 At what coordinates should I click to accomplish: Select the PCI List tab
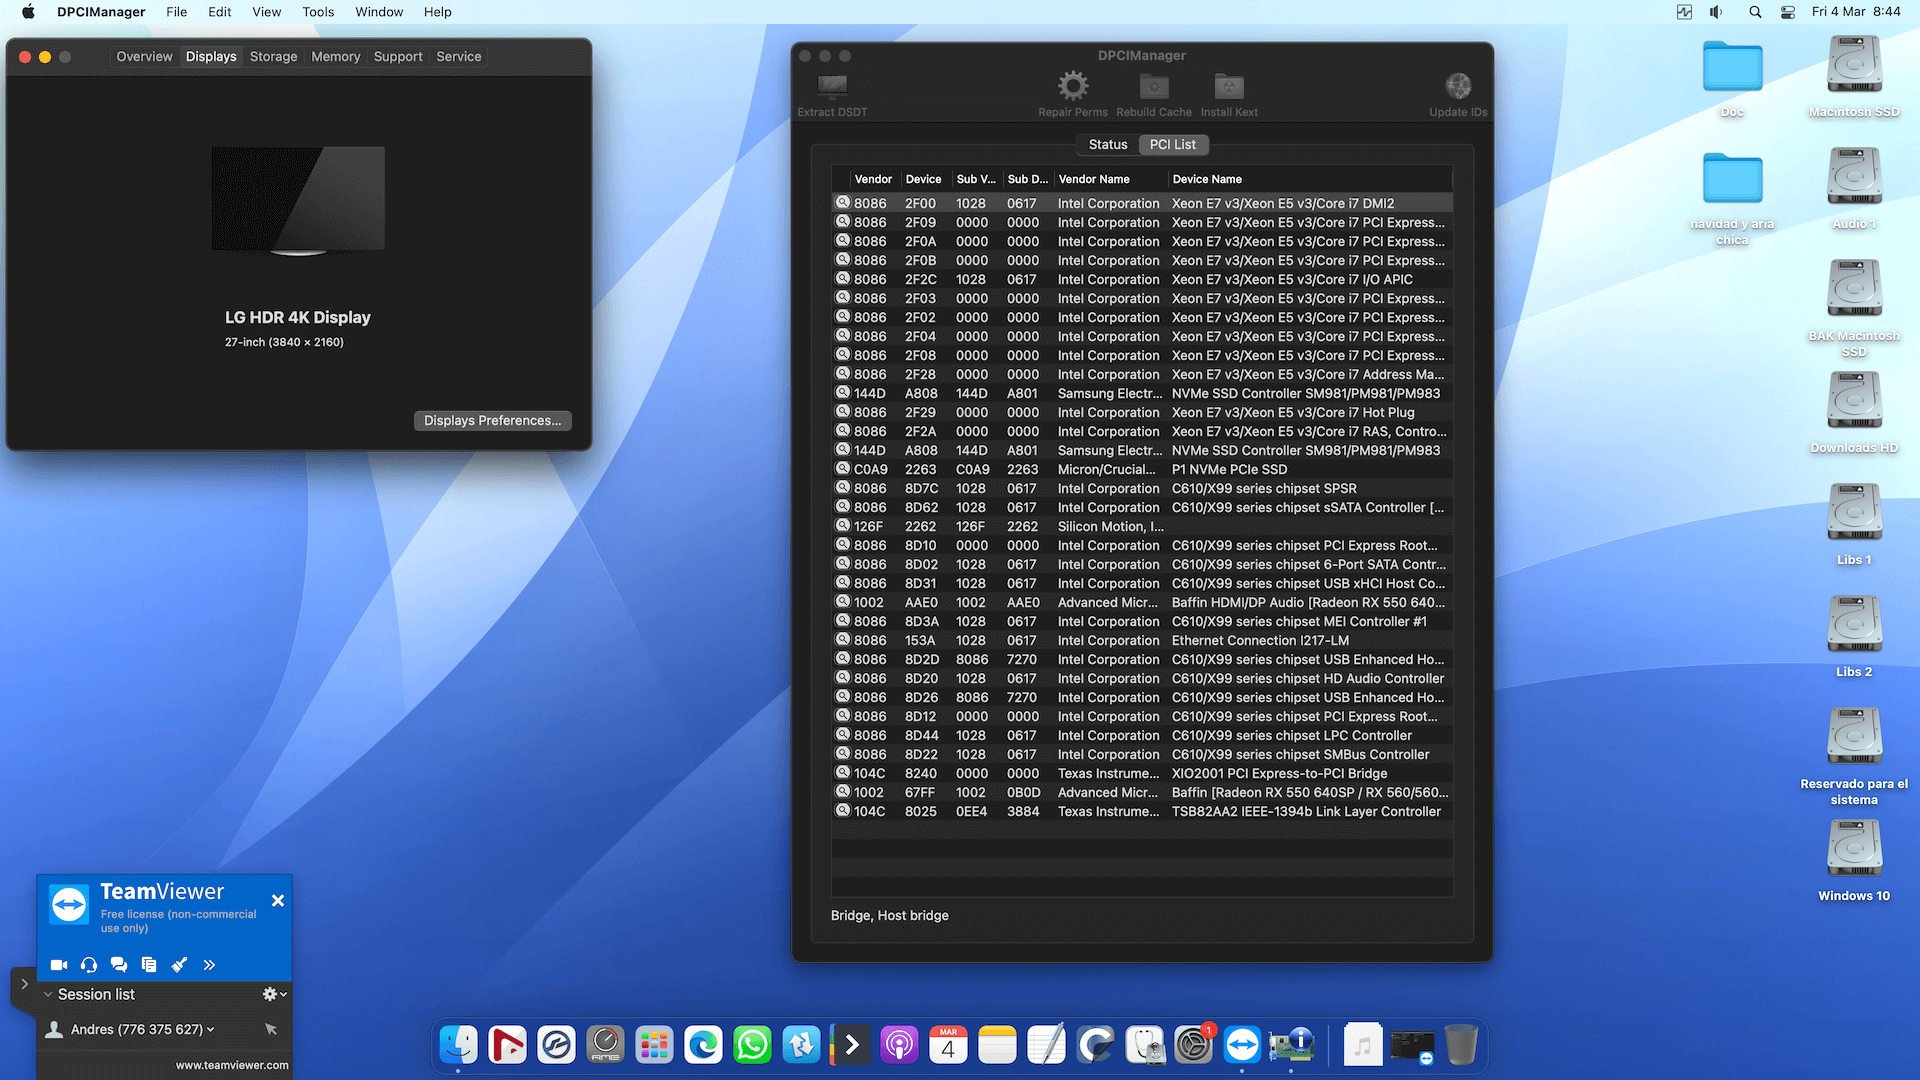[1172, 144]
